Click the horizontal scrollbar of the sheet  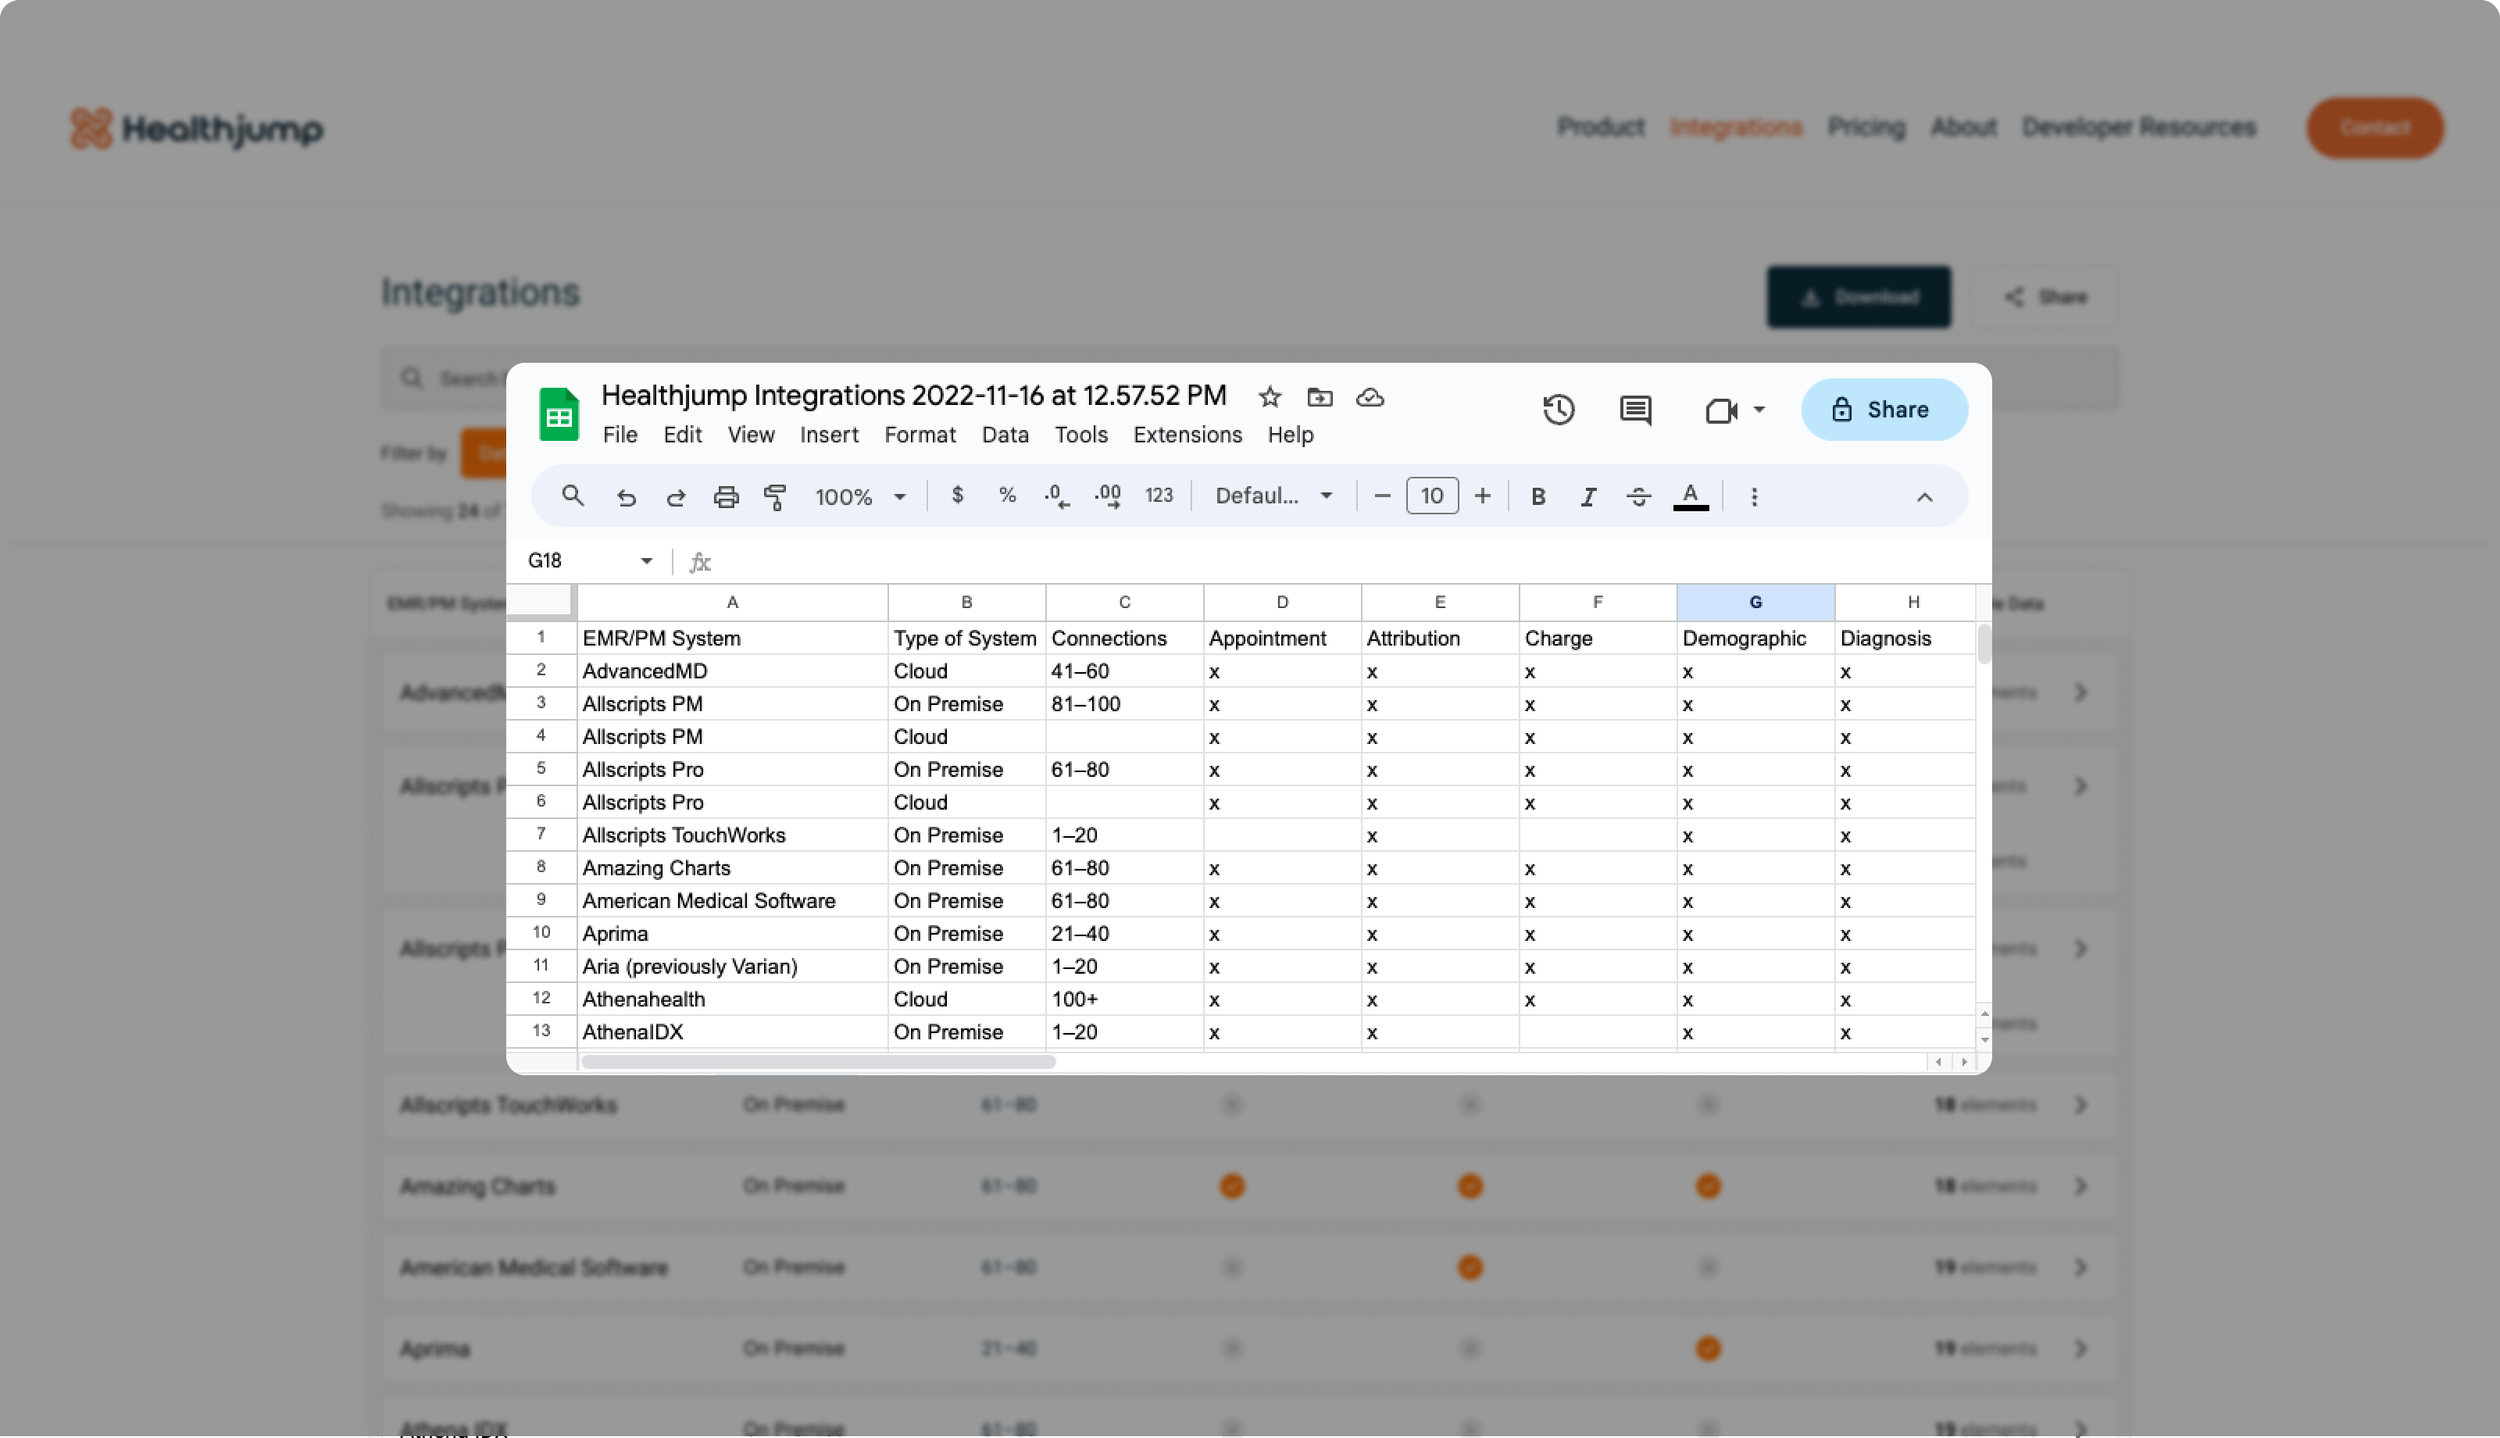point(818,1062)
